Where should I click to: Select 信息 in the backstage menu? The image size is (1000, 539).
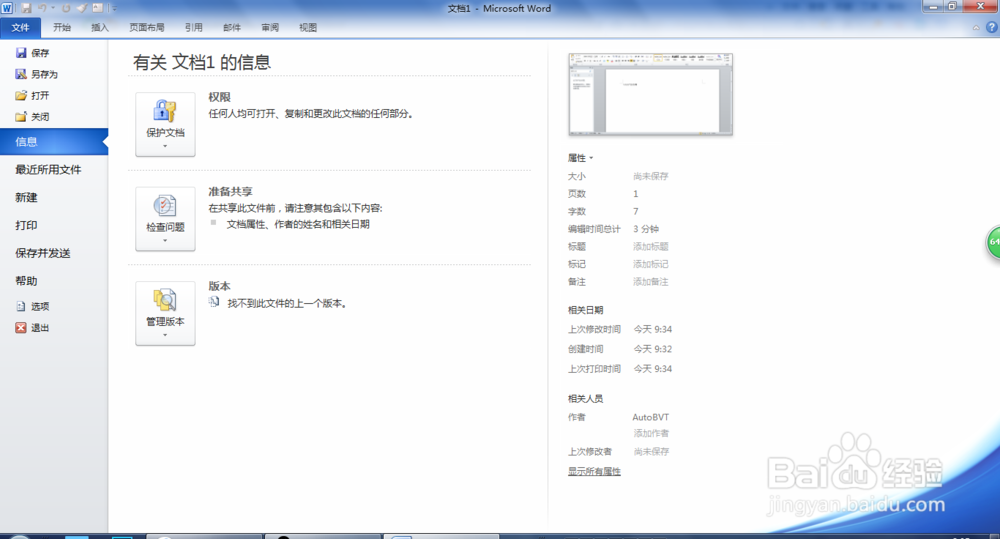[54, 142]
